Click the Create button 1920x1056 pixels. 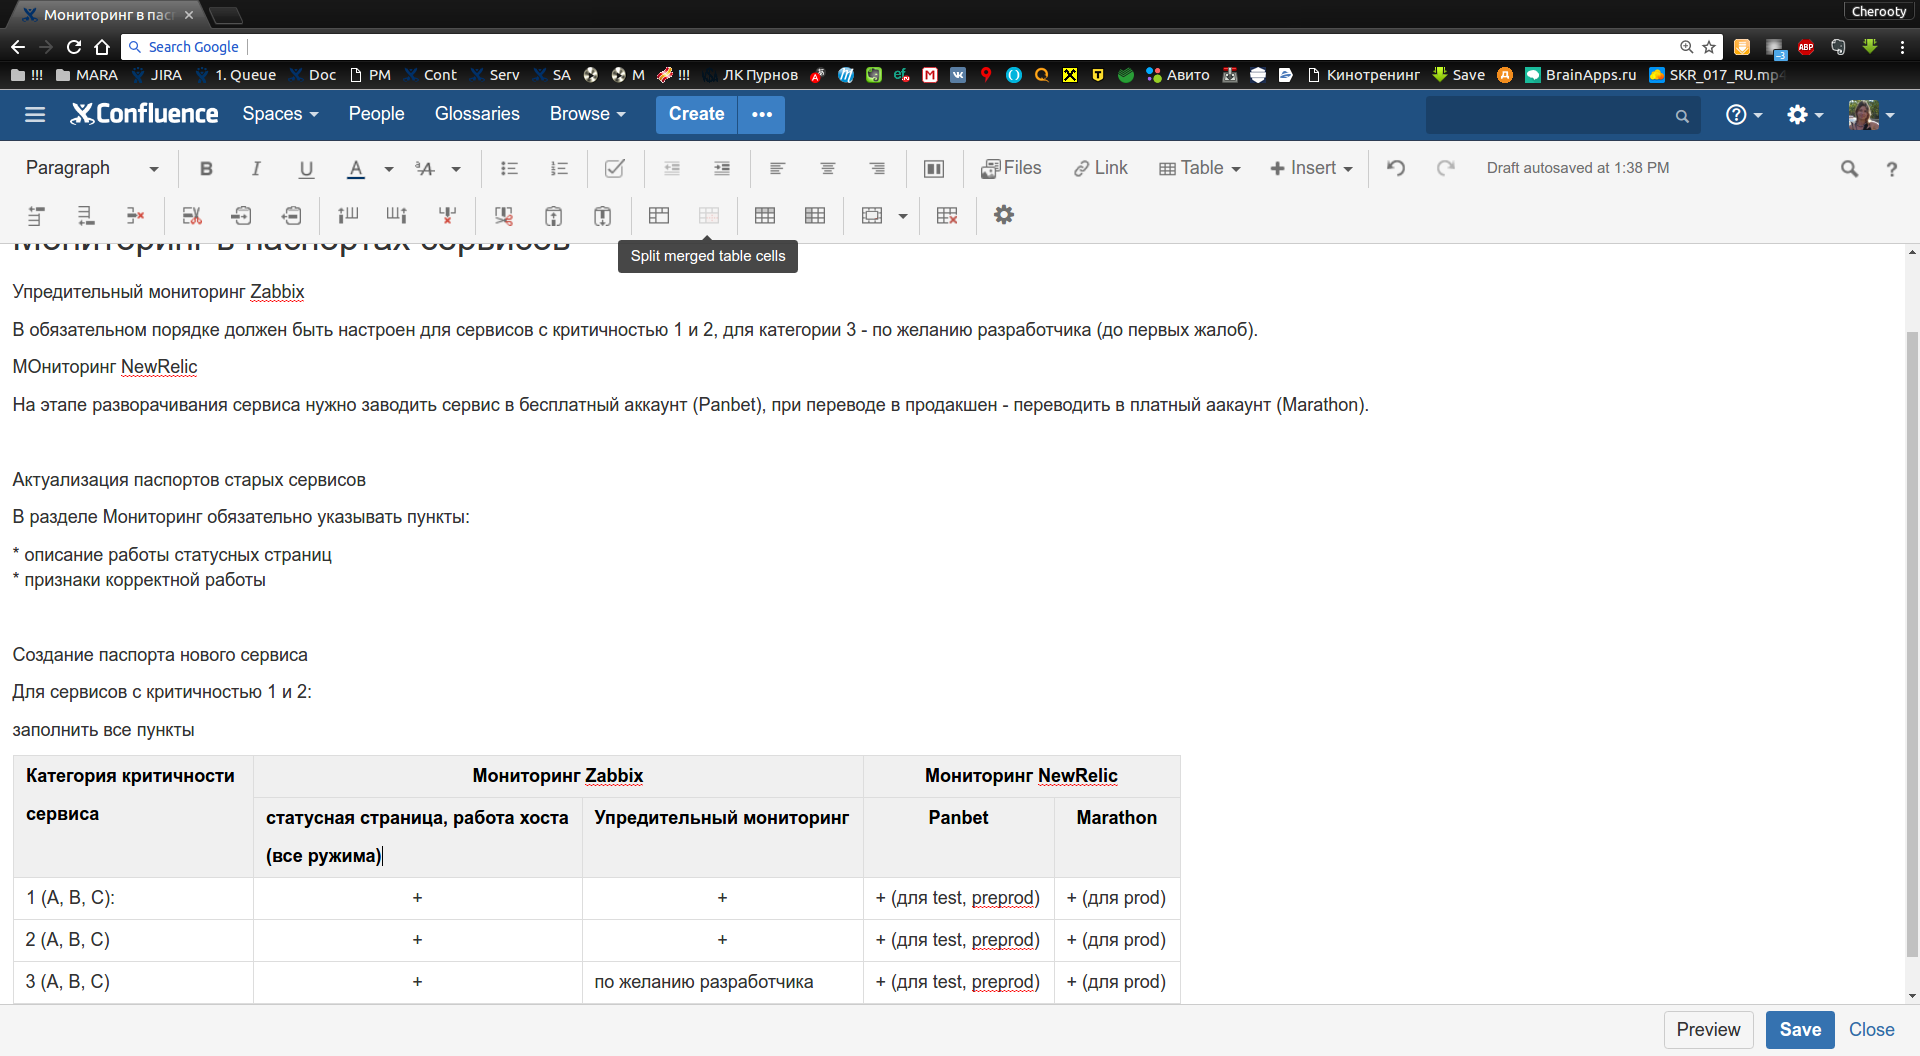click(697, 114)
